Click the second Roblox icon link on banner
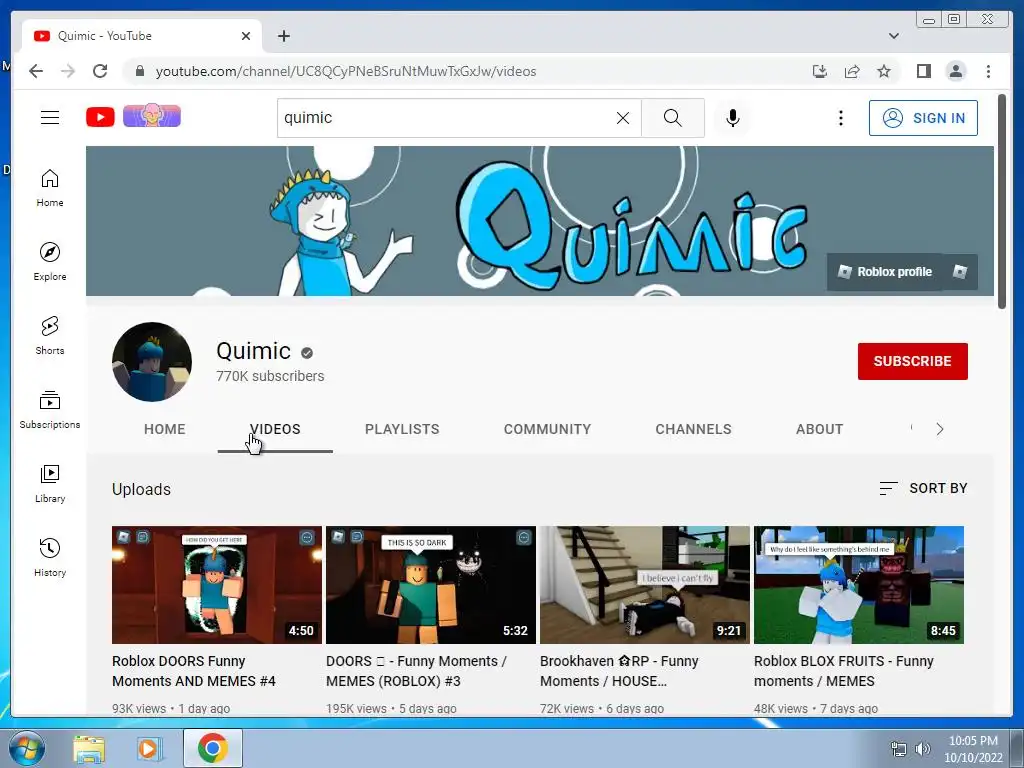This screenshot has width=1024, height=768. pos(959,272)
